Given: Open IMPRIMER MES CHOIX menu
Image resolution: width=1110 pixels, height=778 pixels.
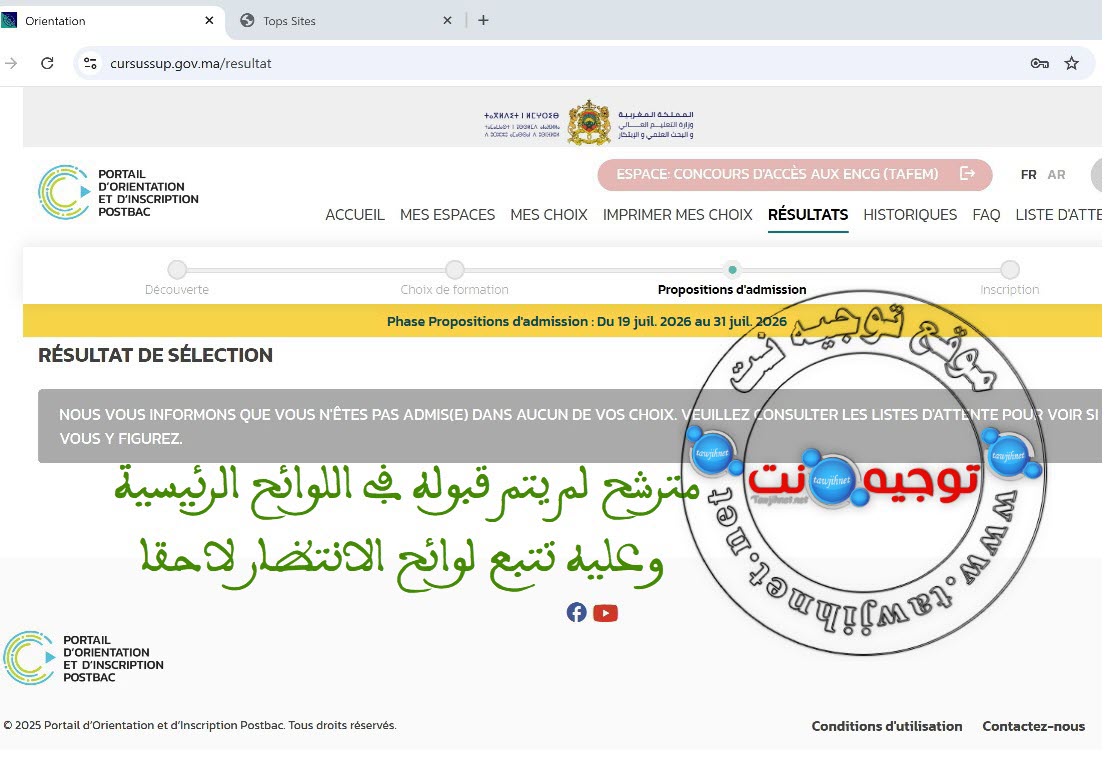Looking at the screenshot, I should click(677, 214).
